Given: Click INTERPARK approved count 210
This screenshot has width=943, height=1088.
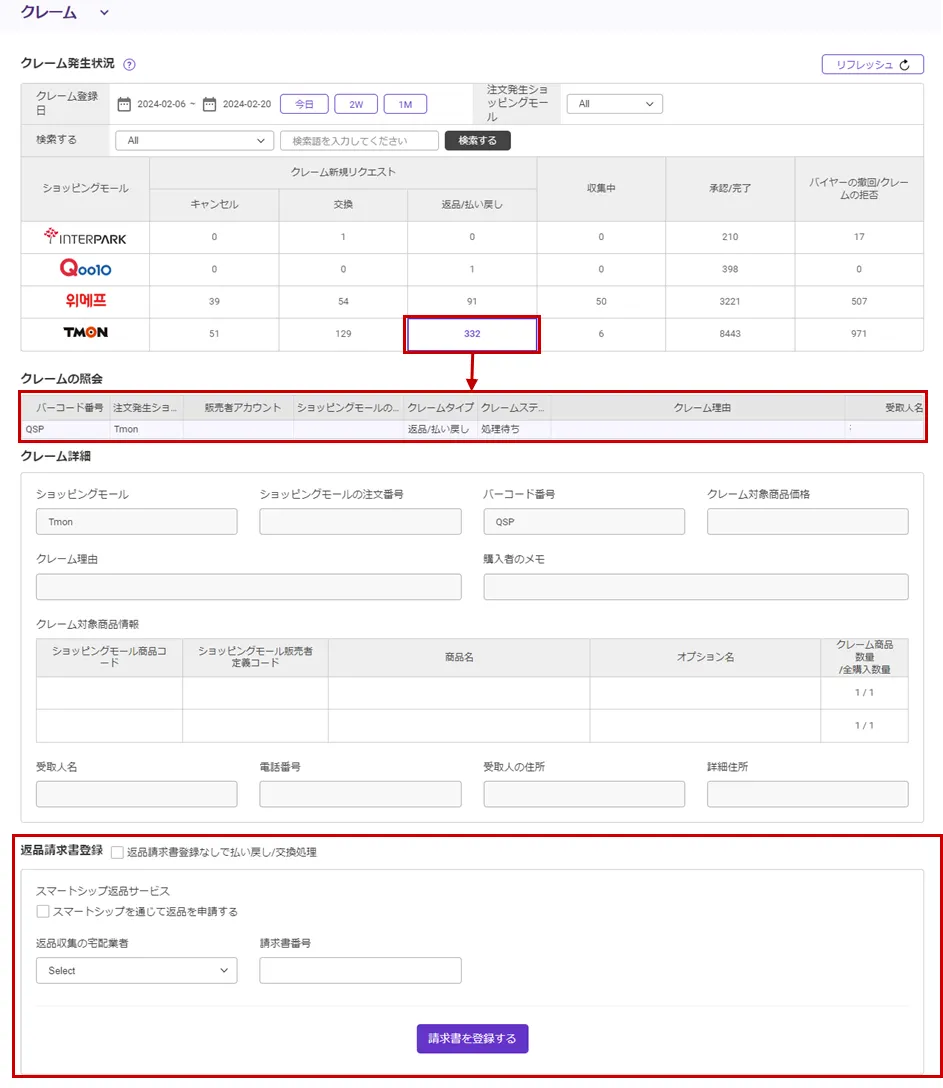Looking at the screenshot, I should pyautogui.click(x=730, y=237).
